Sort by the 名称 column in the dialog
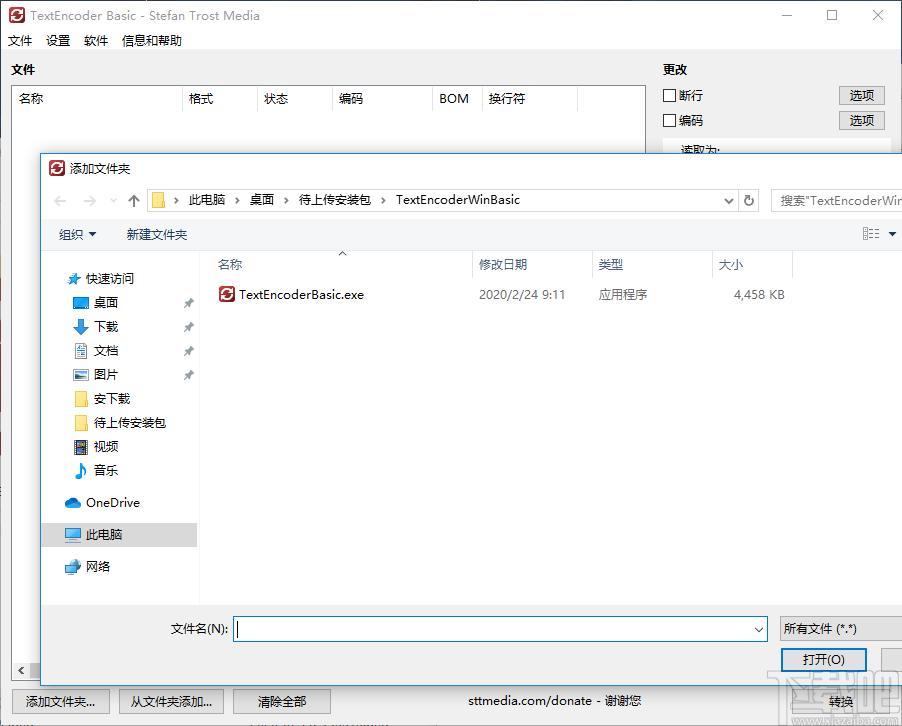Screen dimensions: 902x726 click(x=343, y=265)
